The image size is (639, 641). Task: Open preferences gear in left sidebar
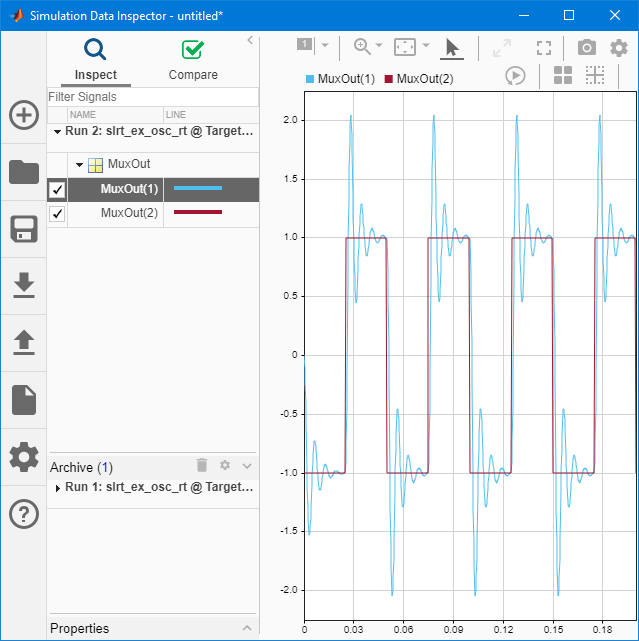point(24,457)
